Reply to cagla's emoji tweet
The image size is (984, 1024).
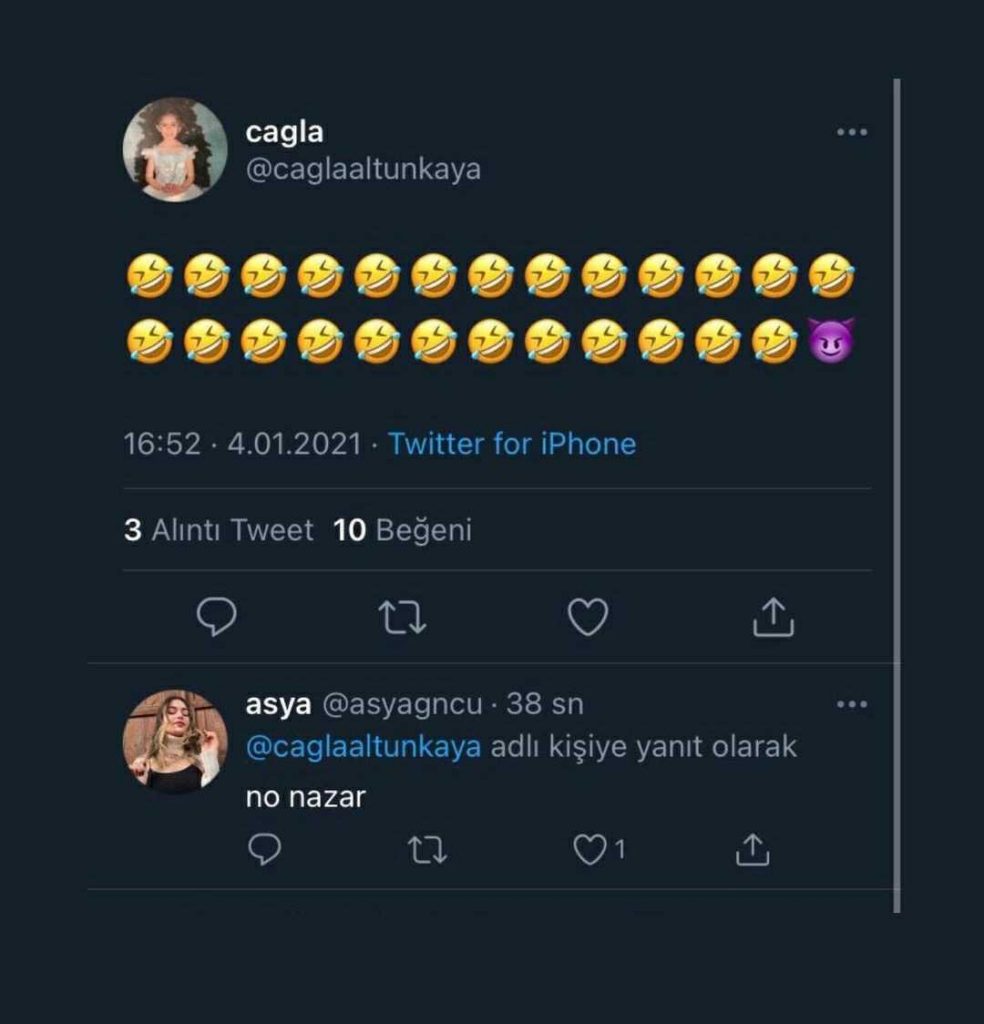tap(216, 617)
